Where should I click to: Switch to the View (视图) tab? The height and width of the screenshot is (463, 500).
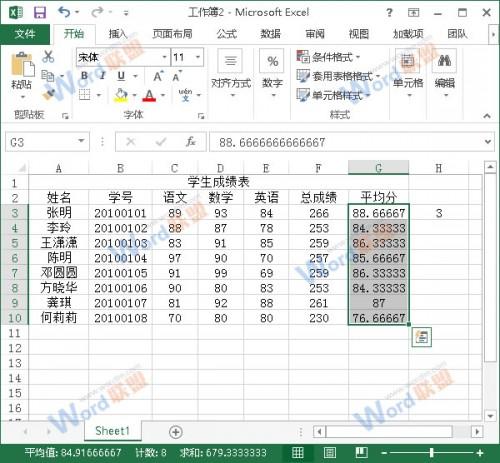[x=359, y=34]
